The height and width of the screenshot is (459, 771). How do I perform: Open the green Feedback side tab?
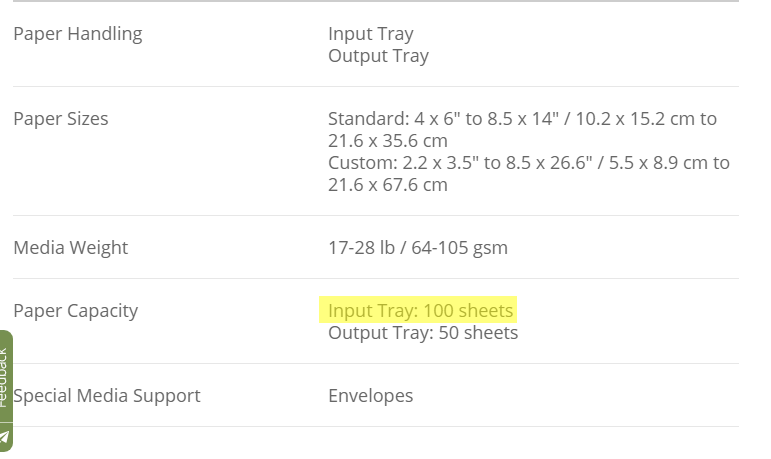[6, 391]
